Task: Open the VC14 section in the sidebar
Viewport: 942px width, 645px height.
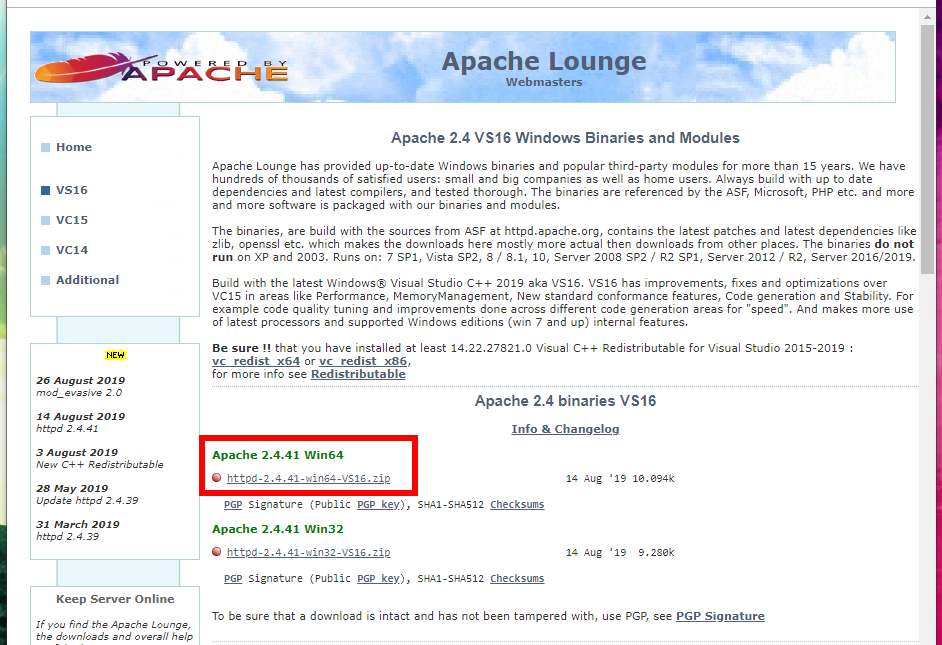Action: tap(71, 250)
